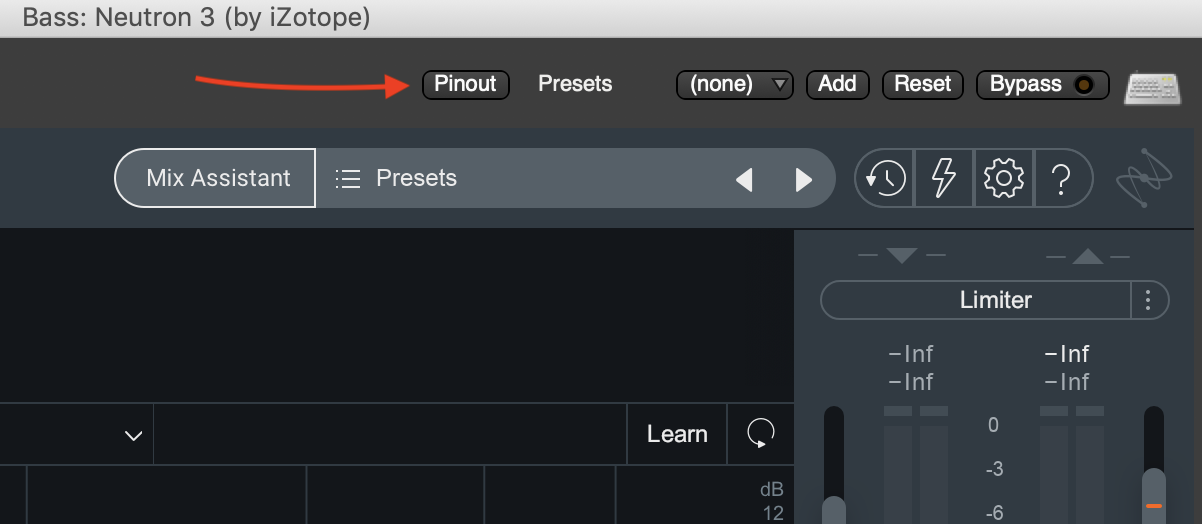Screen dimensions: 1202x524
Task: Click the keyboard icon next to Bypass
Action: [x=1153, y=87]
